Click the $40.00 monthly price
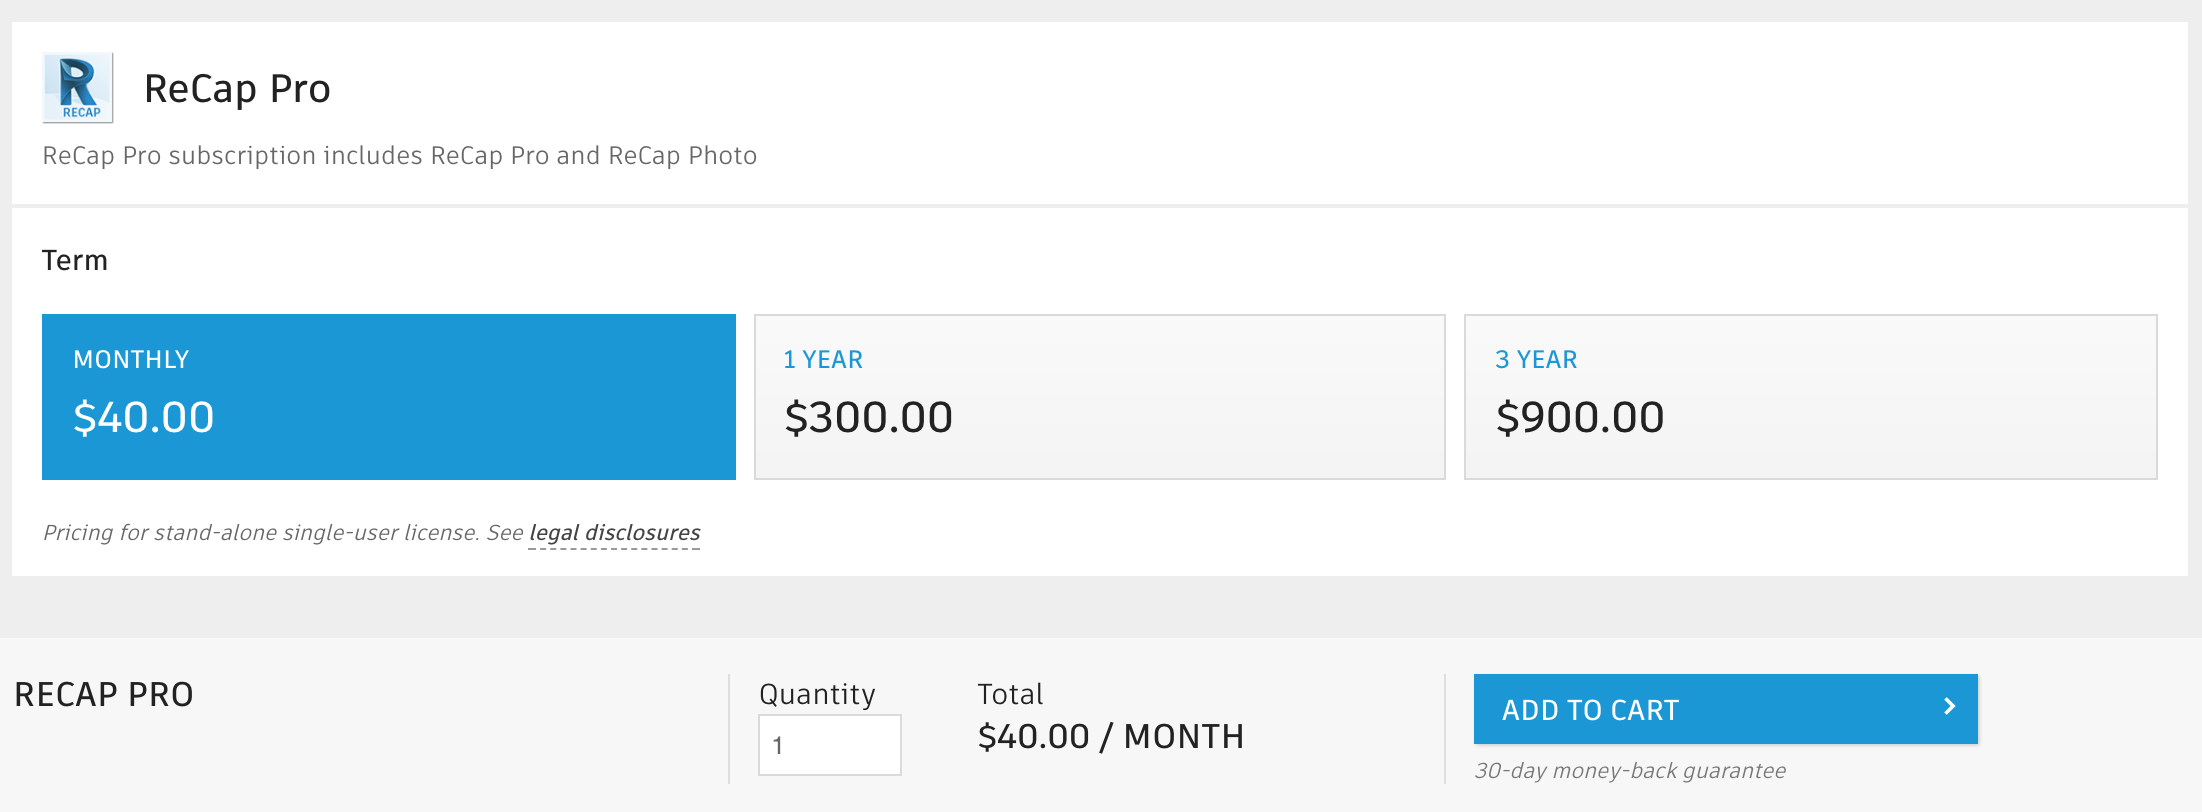The image size is (2202, 812). 144,417
